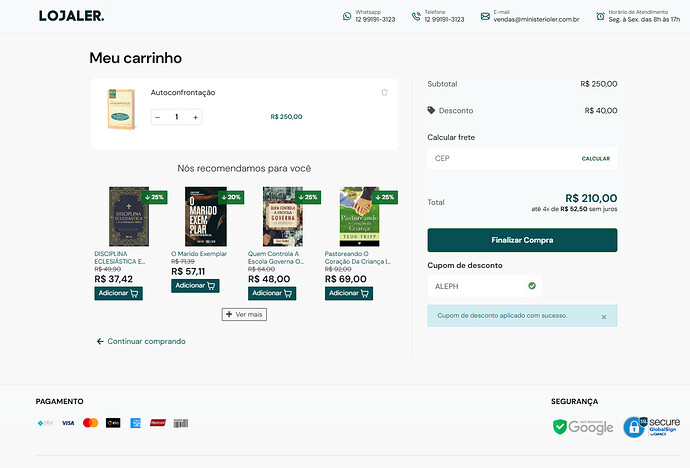Add O Marido Exemplar to cart
The image size is (690, 468).
(x=195, y=286)
